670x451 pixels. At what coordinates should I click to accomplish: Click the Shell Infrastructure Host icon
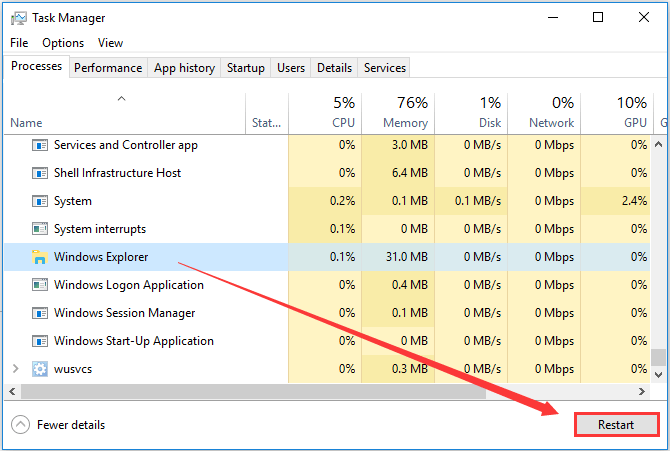tap(40, 173)
